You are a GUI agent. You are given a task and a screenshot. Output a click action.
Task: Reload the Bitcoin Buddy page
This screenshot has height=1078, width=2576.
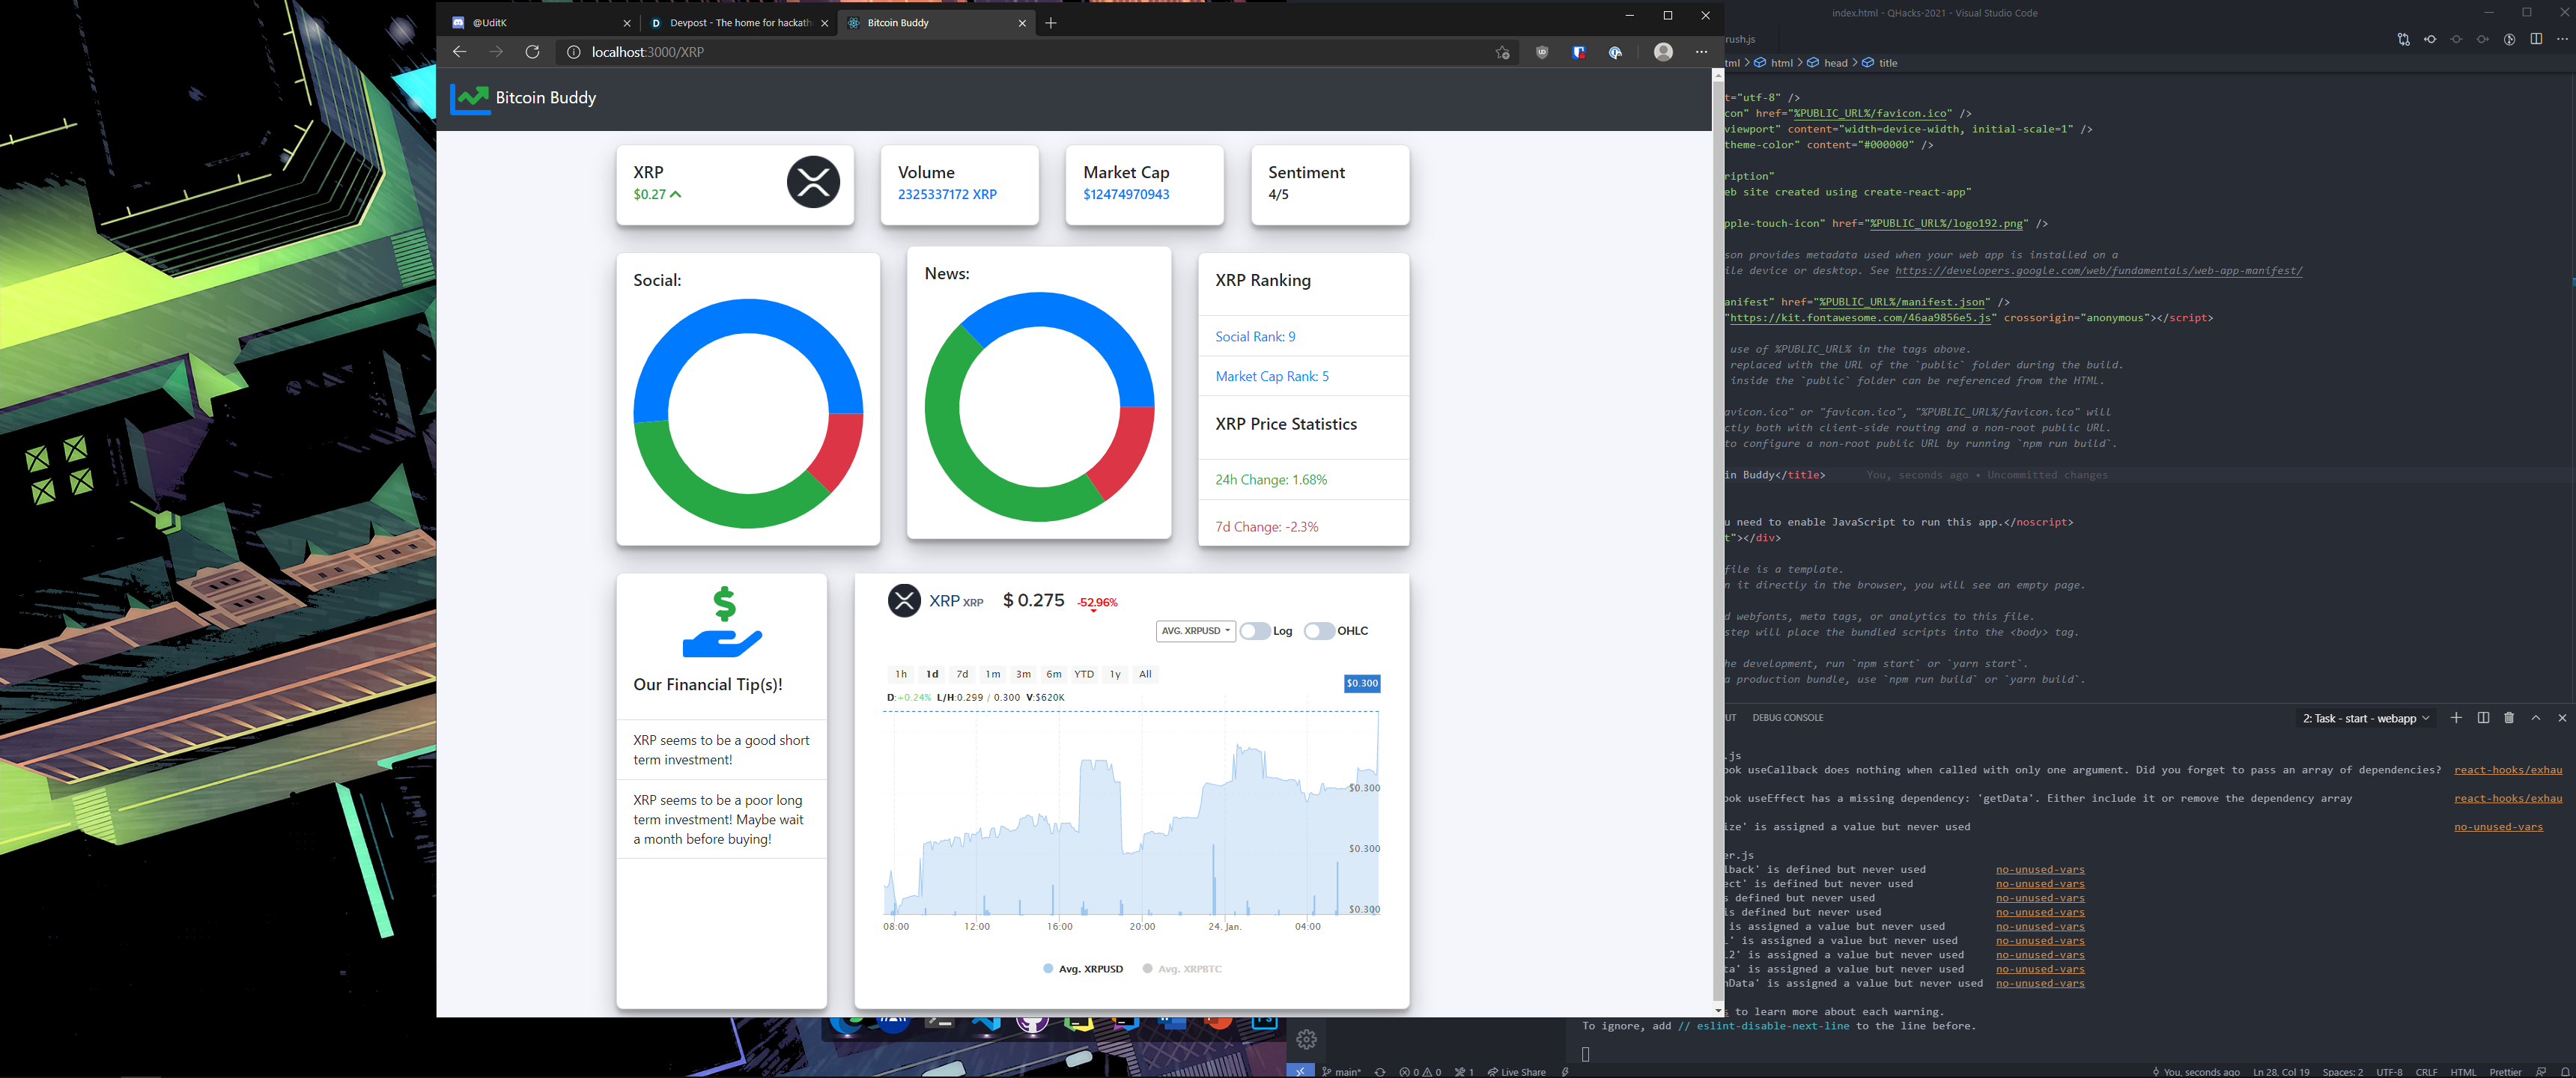(532, 52)
